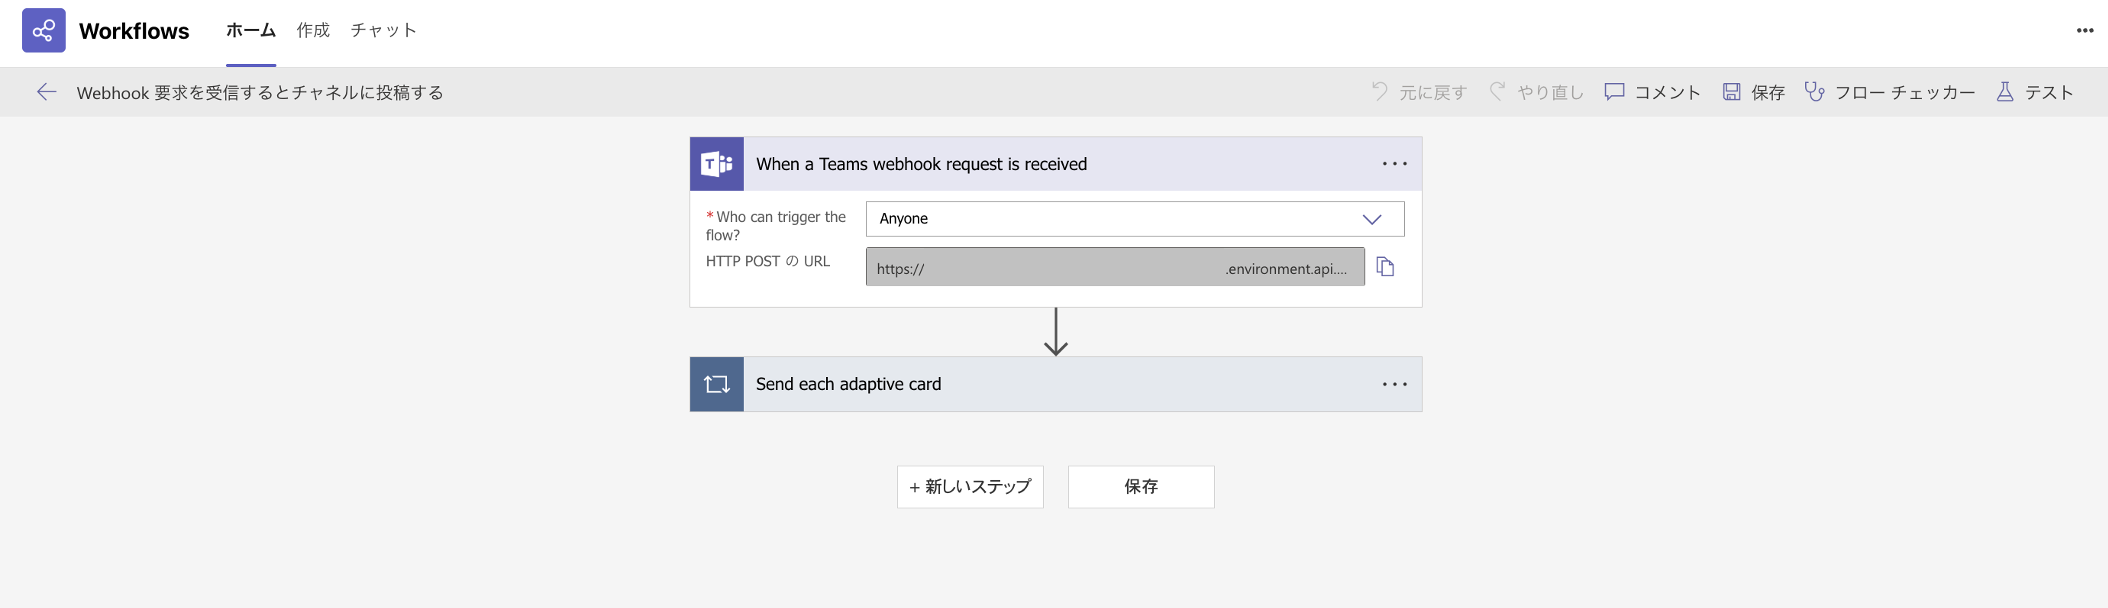
Task: Select the ホーム tab
Action: tap(251, 30)
